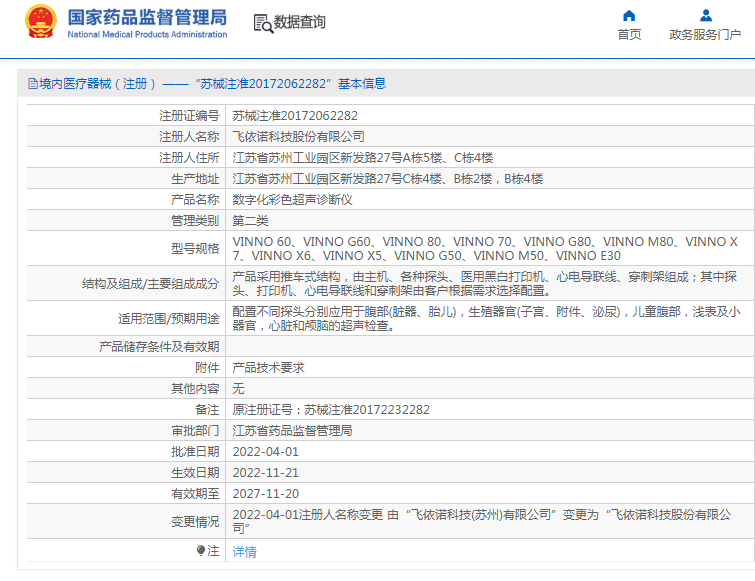This screenshot has height=581, width=755.
Task: Click the 注册人名称 row label
Action: (x=189, y=137)
